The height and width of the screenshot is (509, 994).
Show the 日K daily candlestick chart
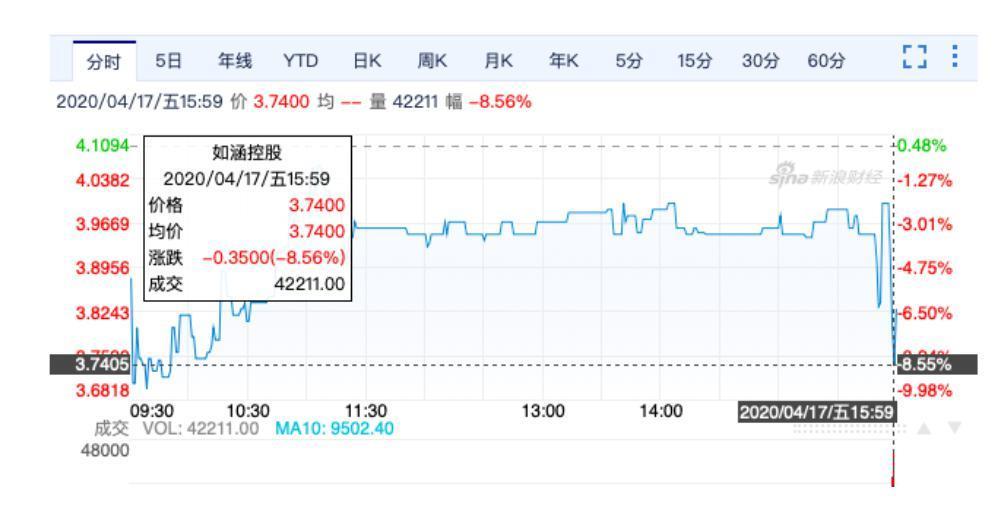coord(367,62)
